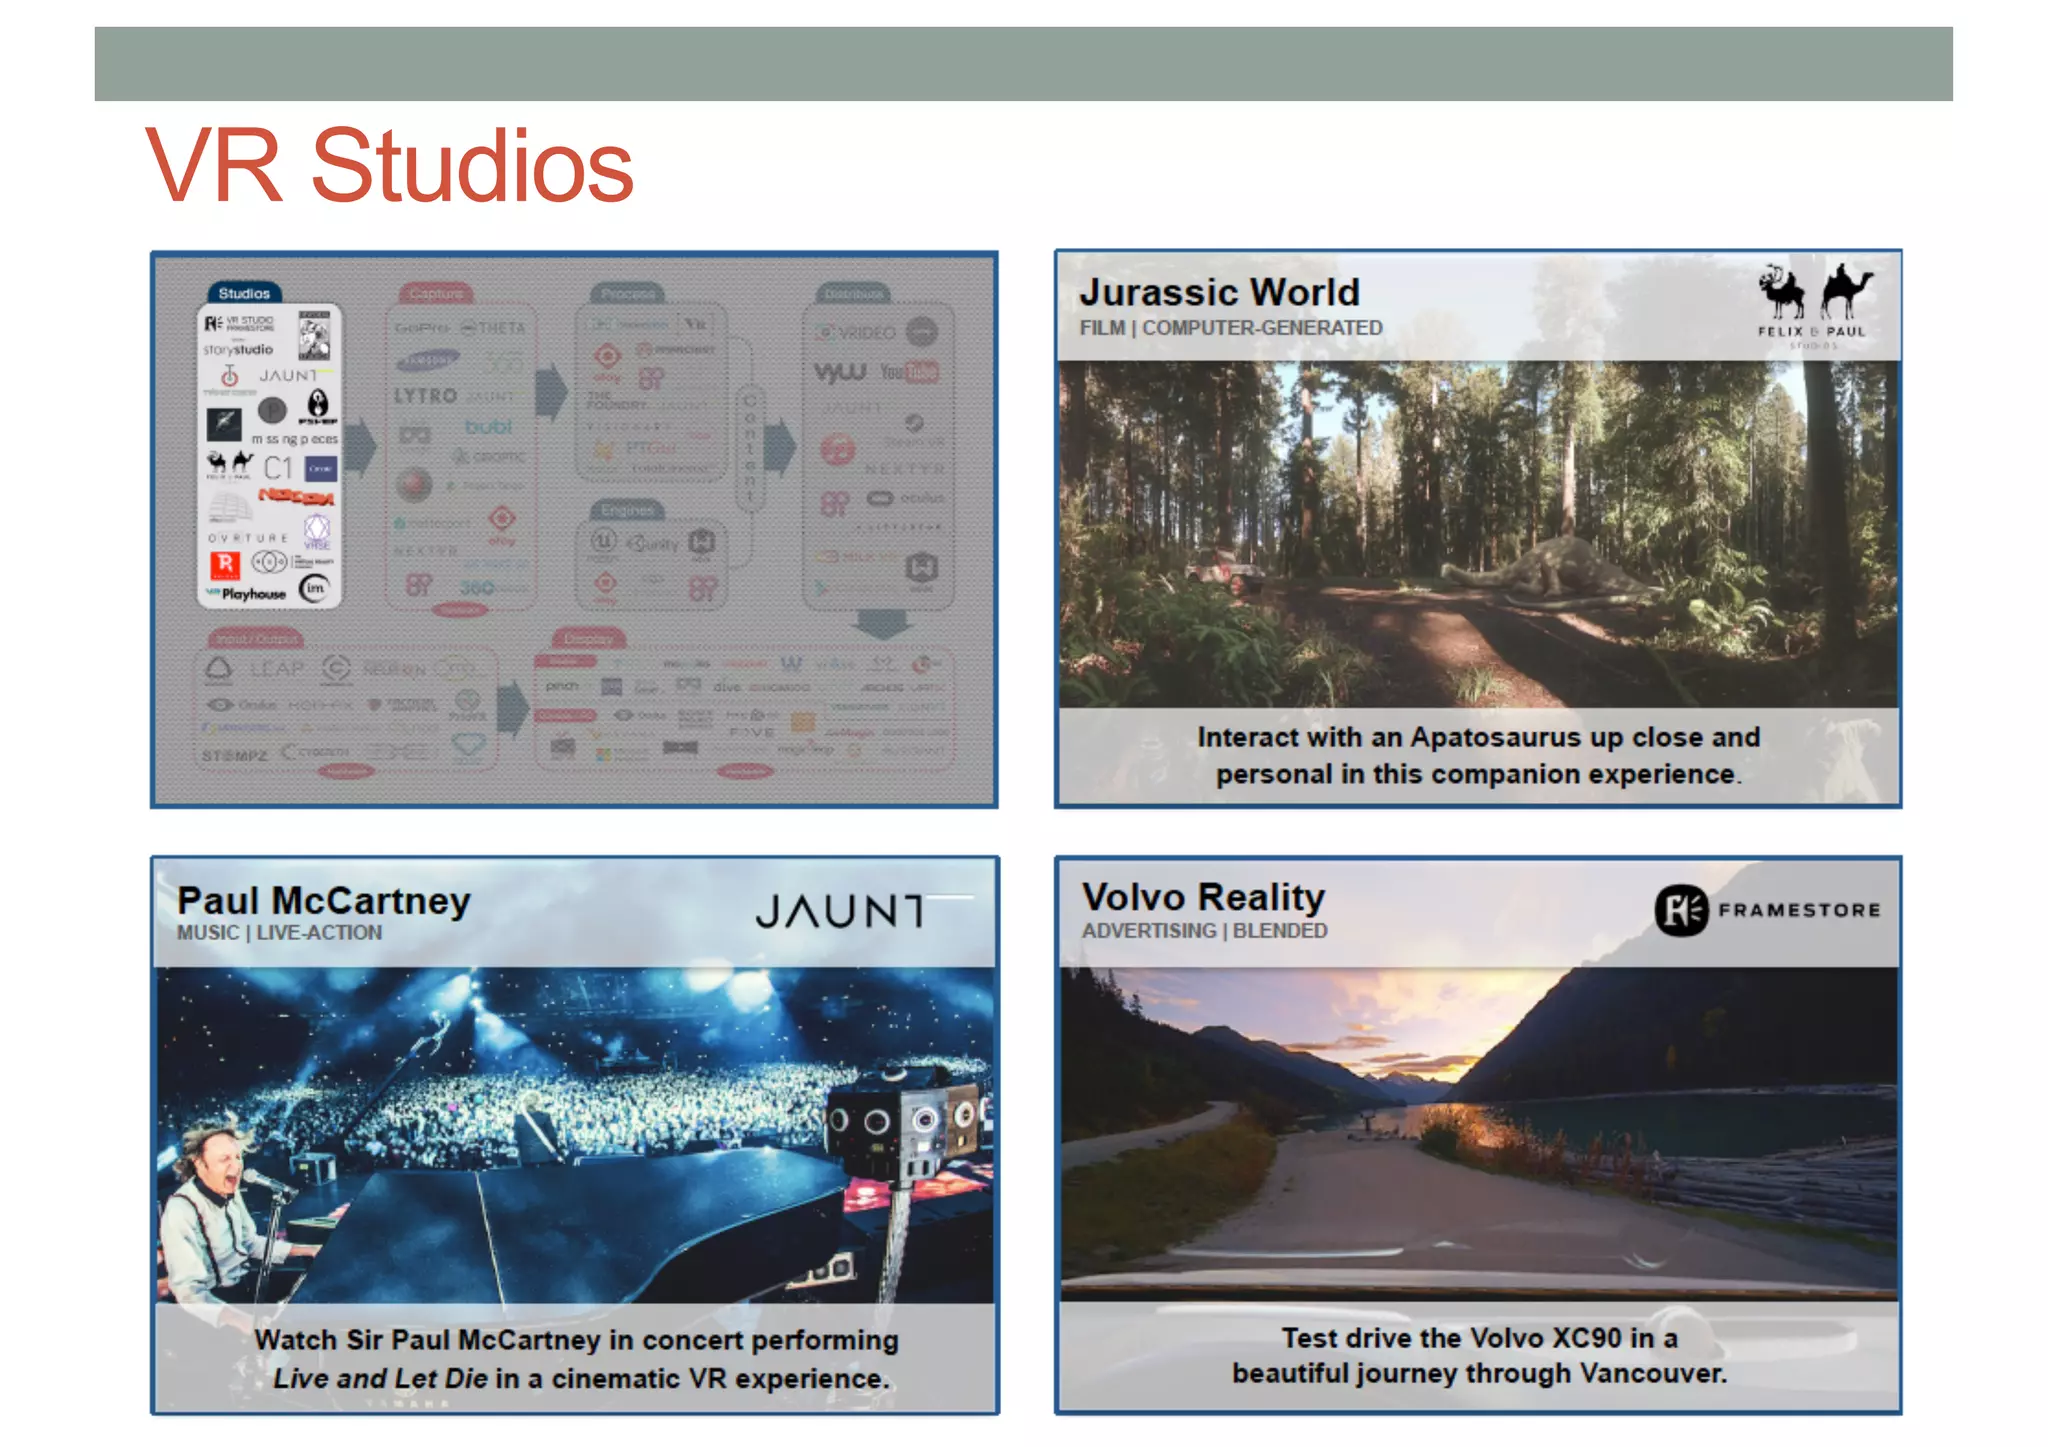This screenshot has width=2048, height=1447.
Task: Click the Volvo XC90 test drive caption
Action: [1479, 1355]
